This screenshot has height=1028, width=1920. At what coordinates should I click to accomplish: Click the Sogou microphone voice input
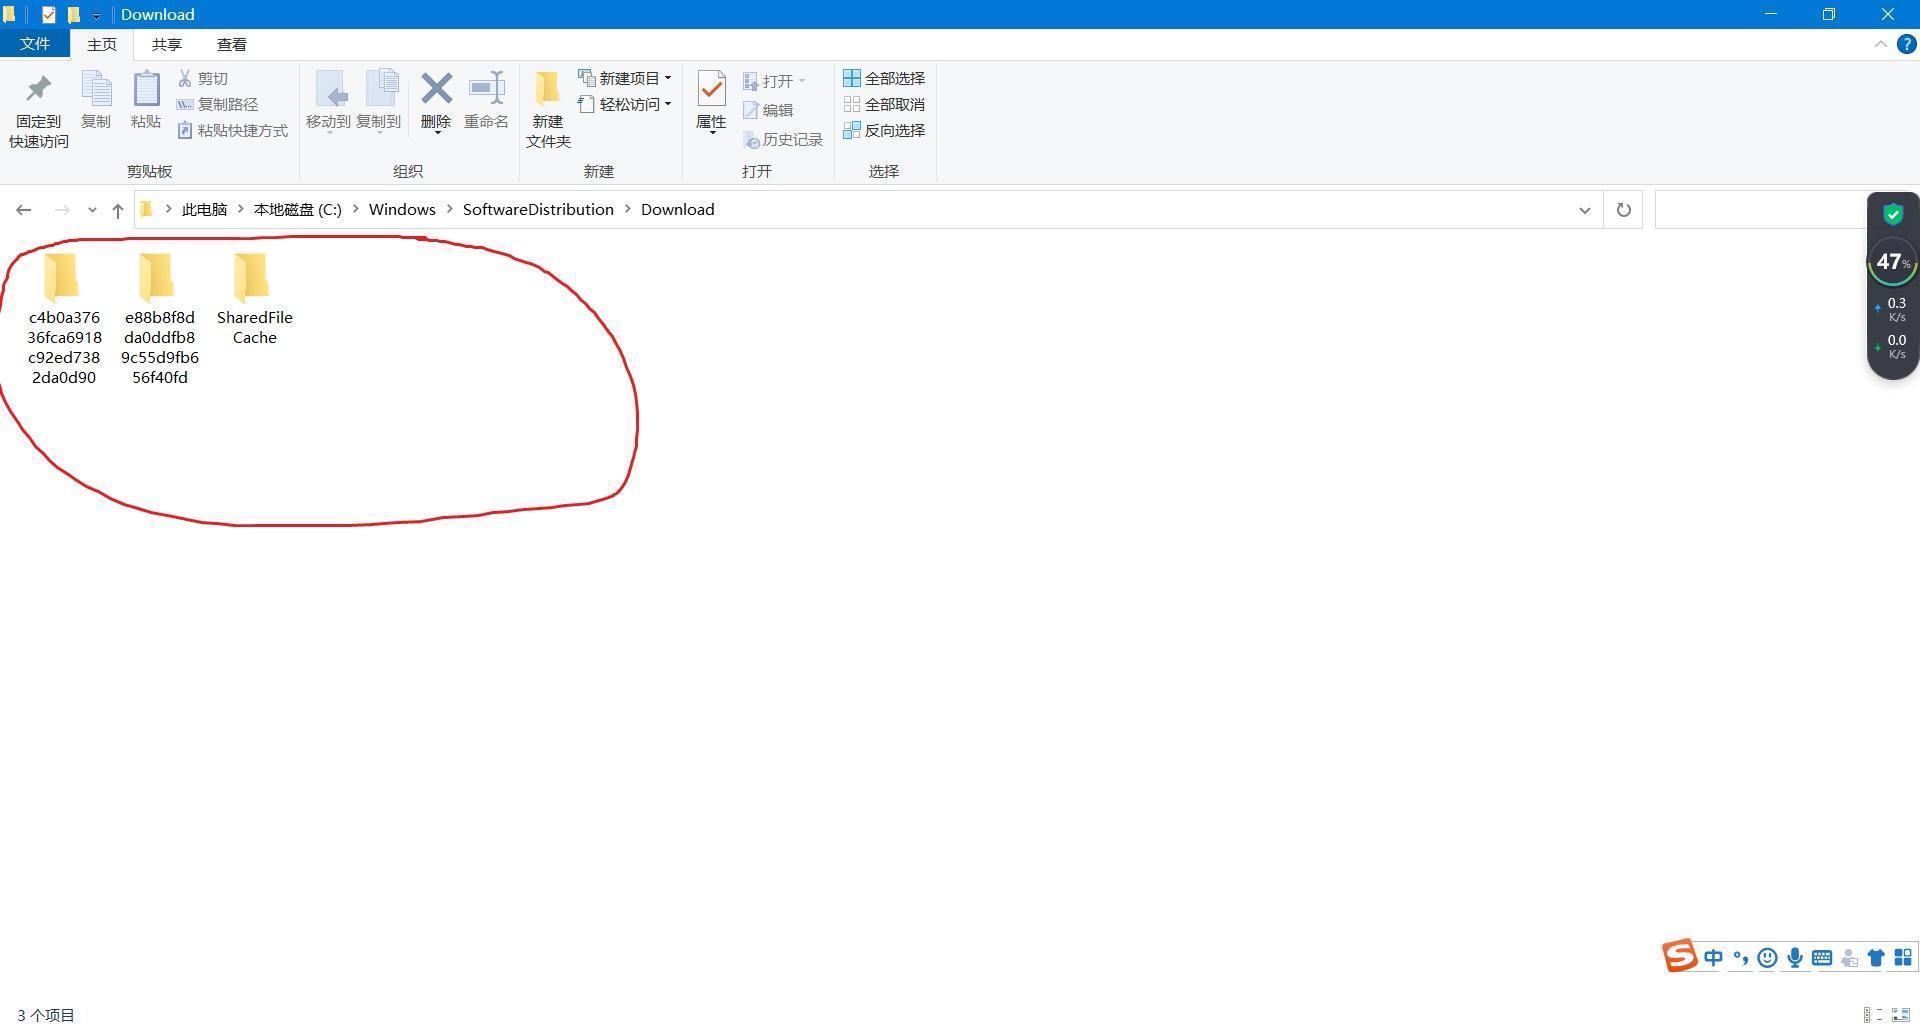1795,958
